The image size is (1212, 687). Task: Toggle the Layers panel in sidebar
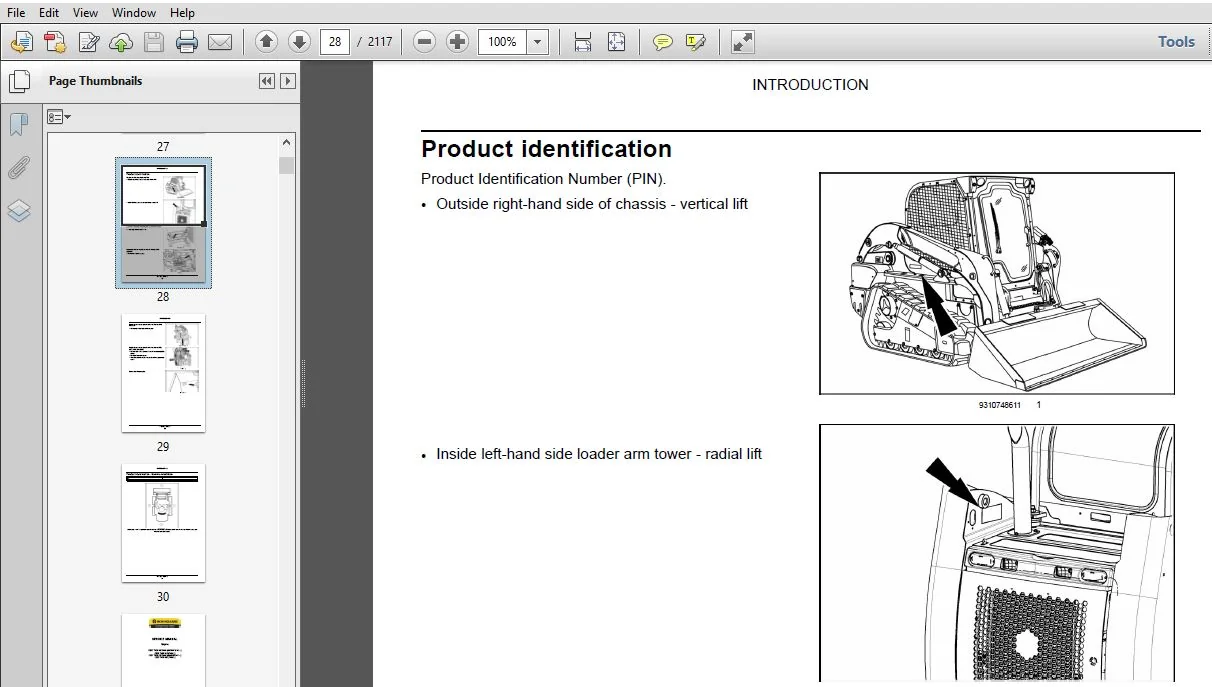pos(19,211)
